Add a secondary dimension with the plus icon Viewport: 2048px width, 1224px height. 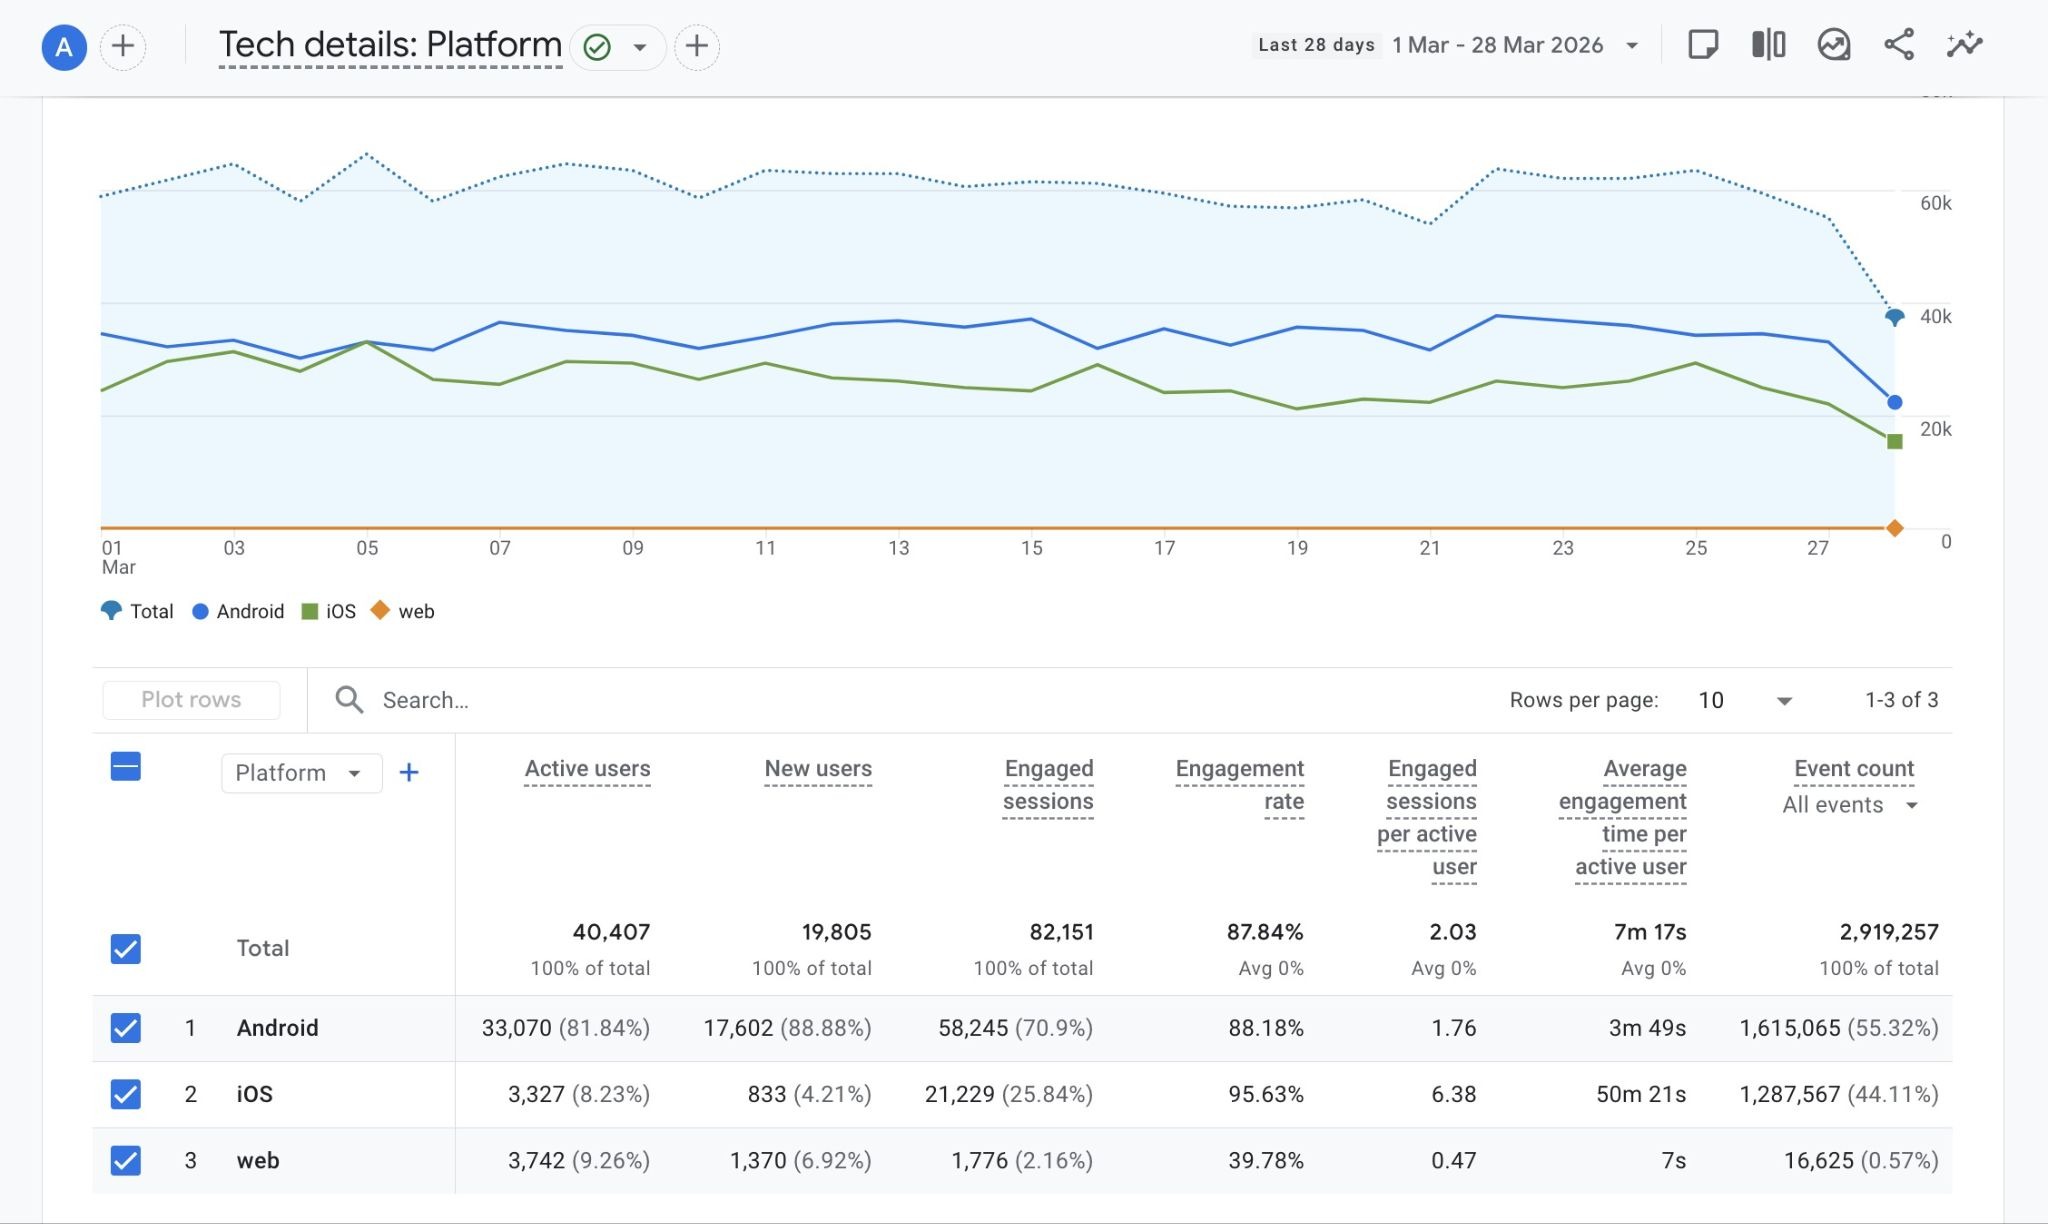pos(409,772)
